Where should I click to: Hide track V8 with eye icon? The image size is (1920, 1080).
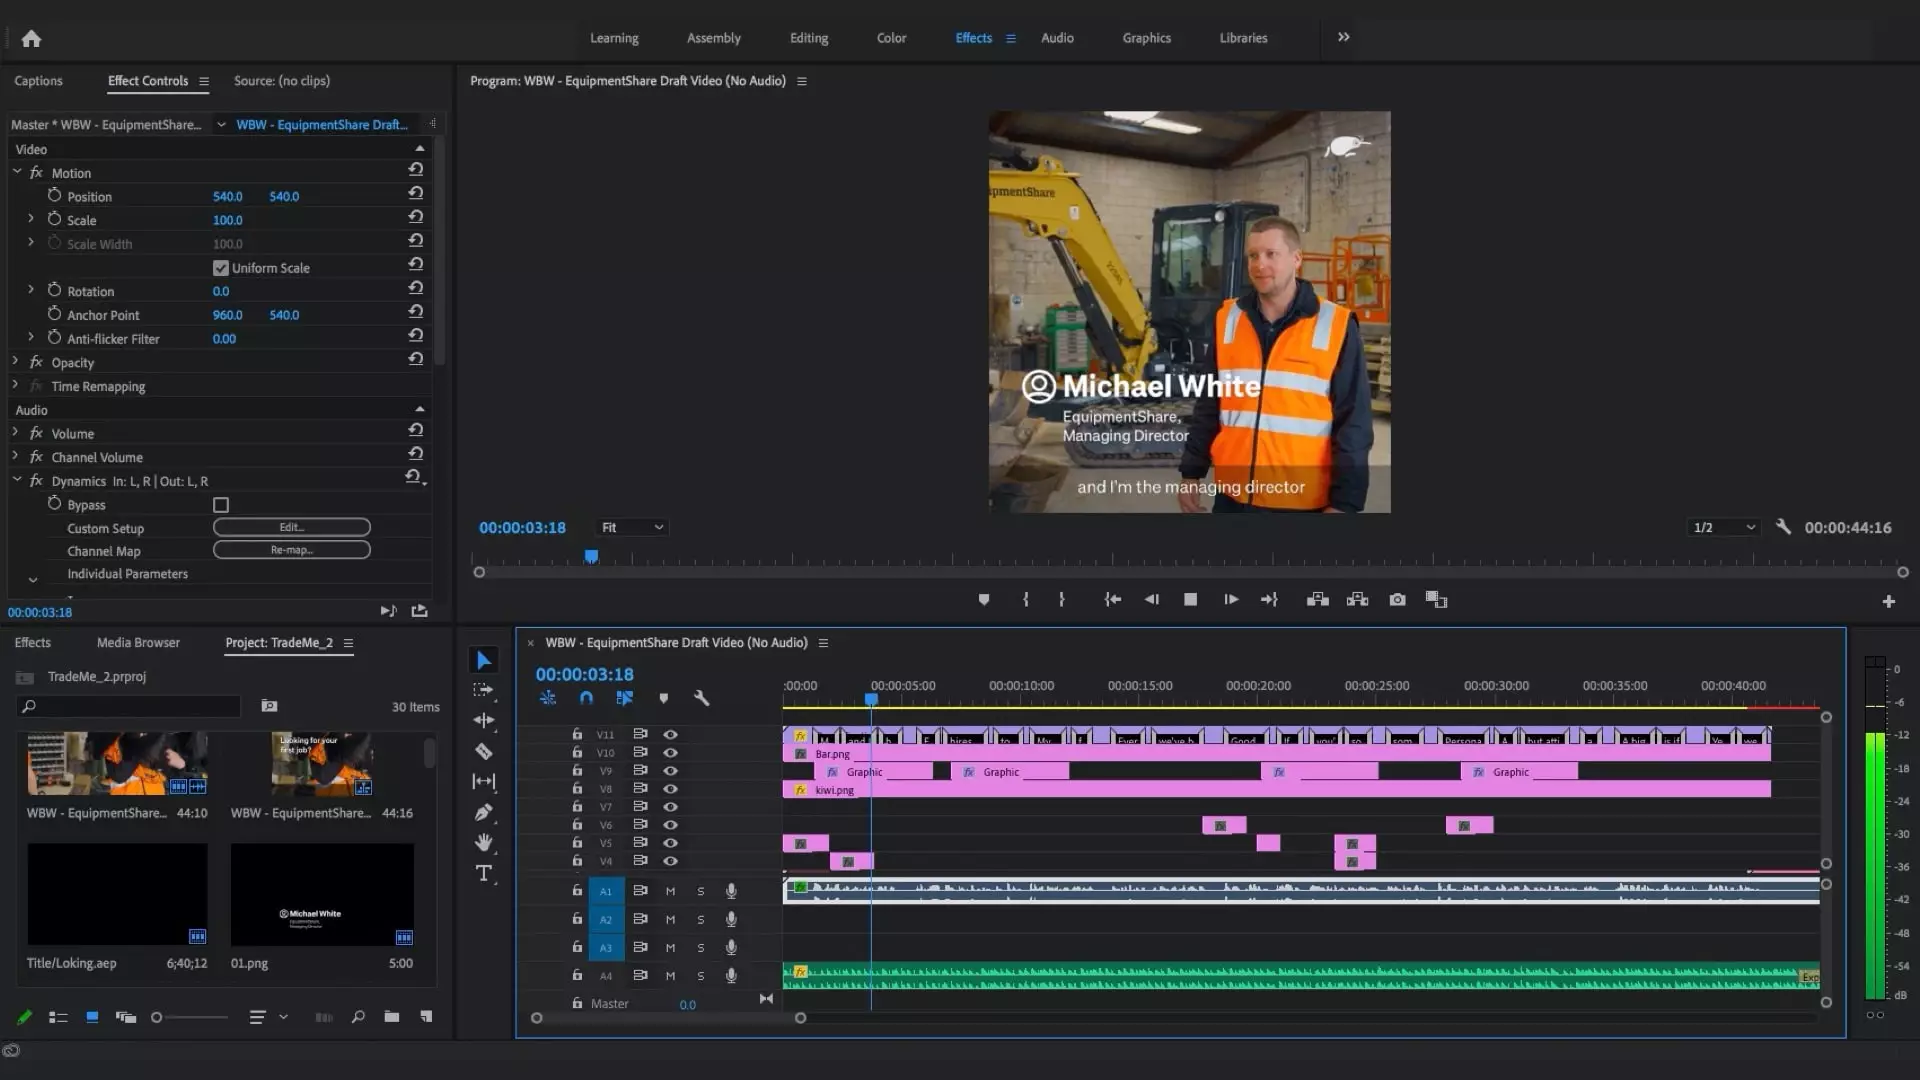pos(671,789)
